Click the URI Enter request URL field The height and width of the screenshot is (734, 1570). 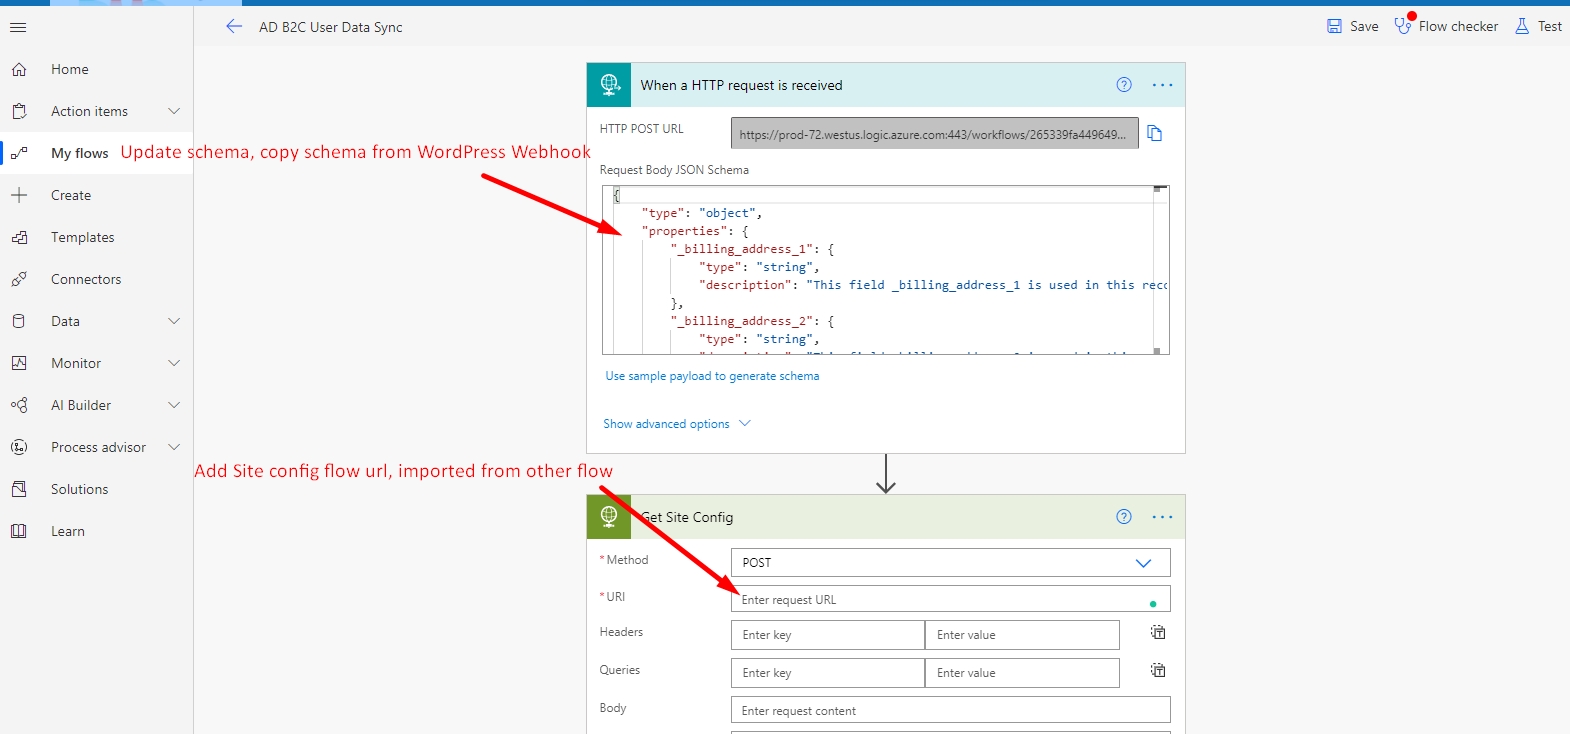pos(950,599)
